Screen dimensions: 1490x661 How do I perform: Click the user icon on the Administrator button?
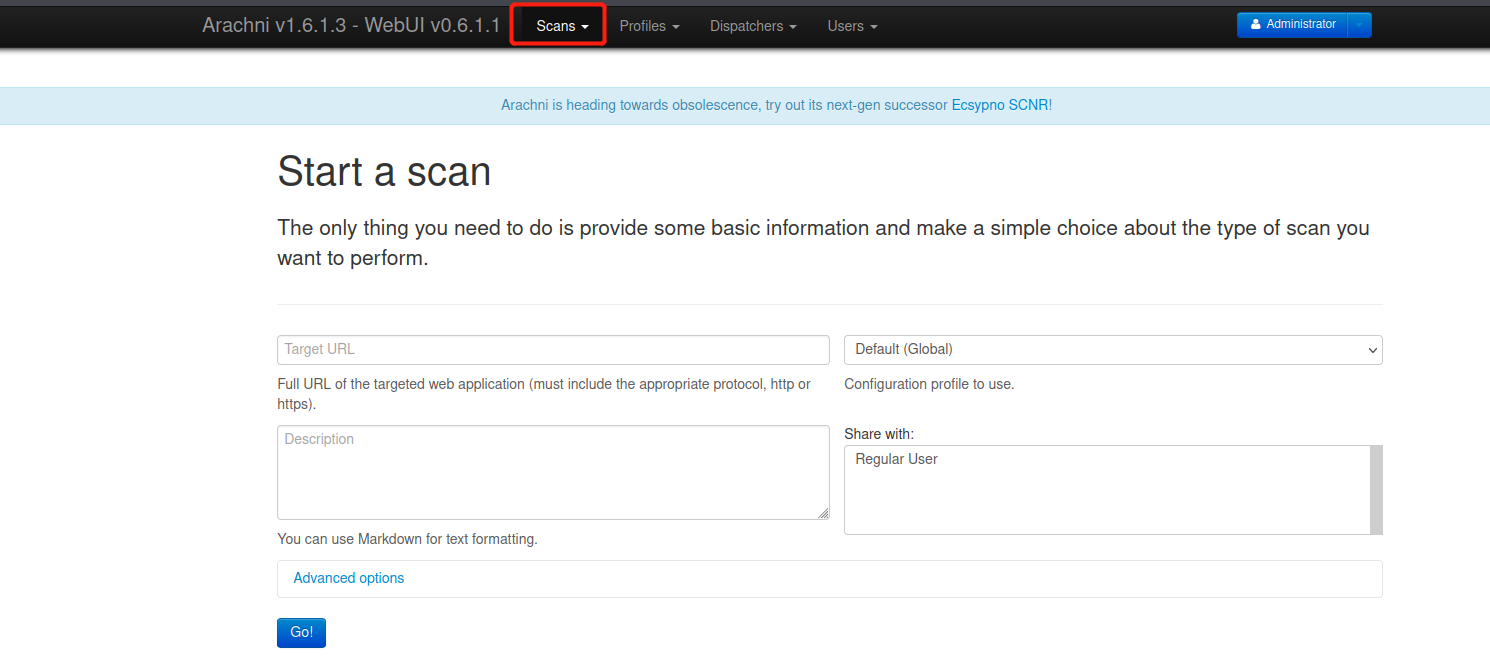click(x=1256, y=25)
